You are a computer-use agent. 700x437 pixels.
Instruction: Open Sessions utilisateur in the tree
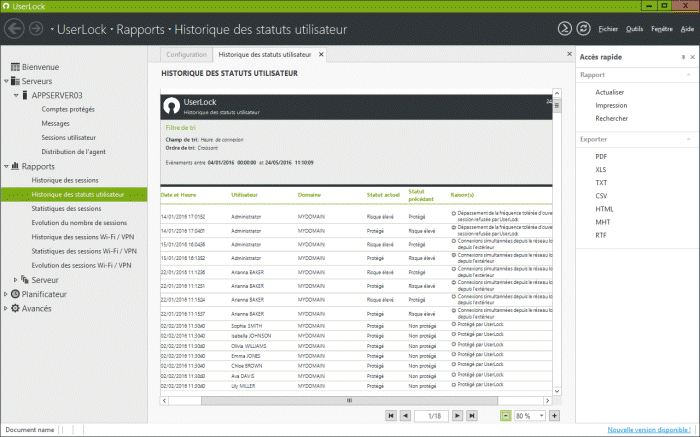[68, 137]
